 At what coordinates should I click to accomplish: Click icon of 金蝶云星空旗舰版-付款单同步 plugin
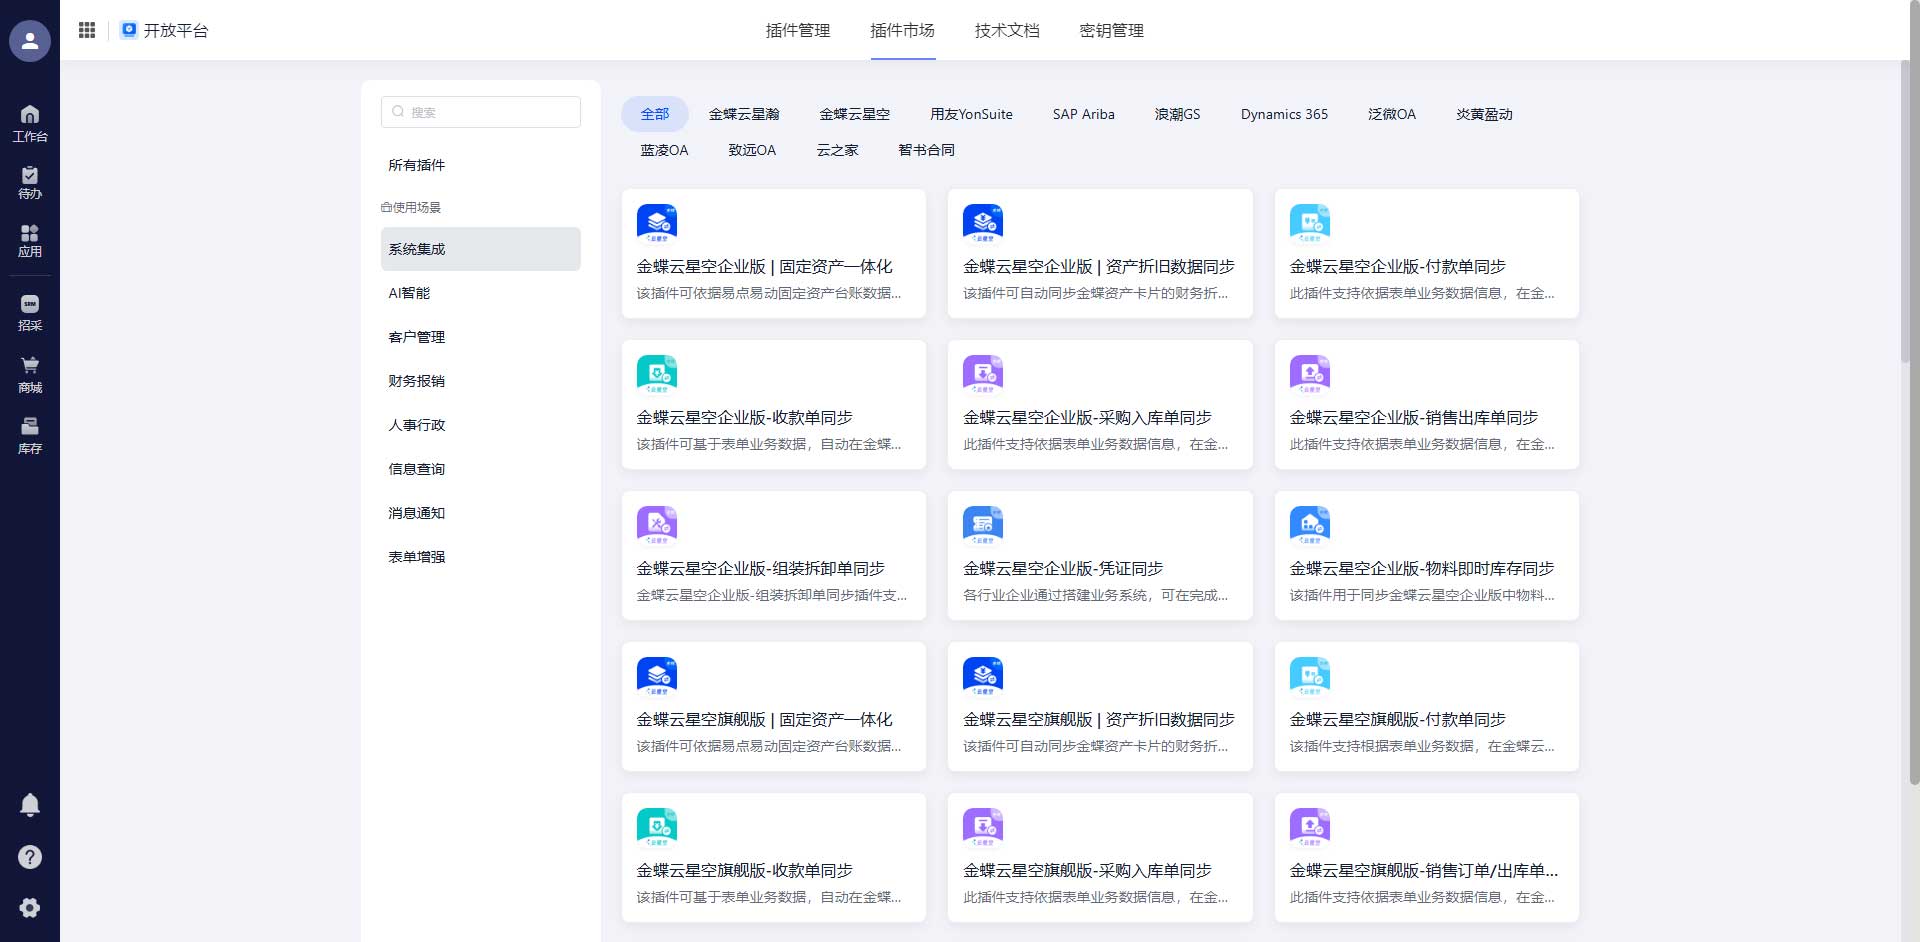[x=1310, y=676]
